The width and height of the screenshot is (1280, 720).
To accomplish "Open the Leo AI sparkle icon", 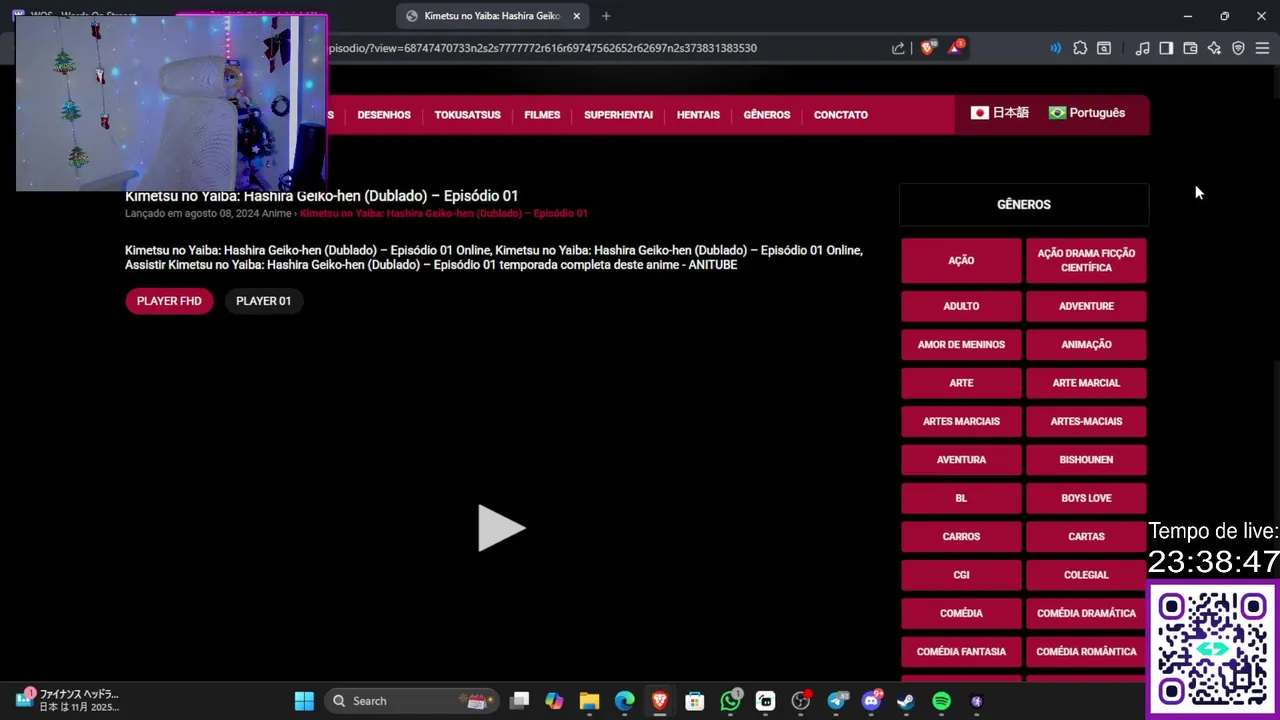I will click(1214, 48).
